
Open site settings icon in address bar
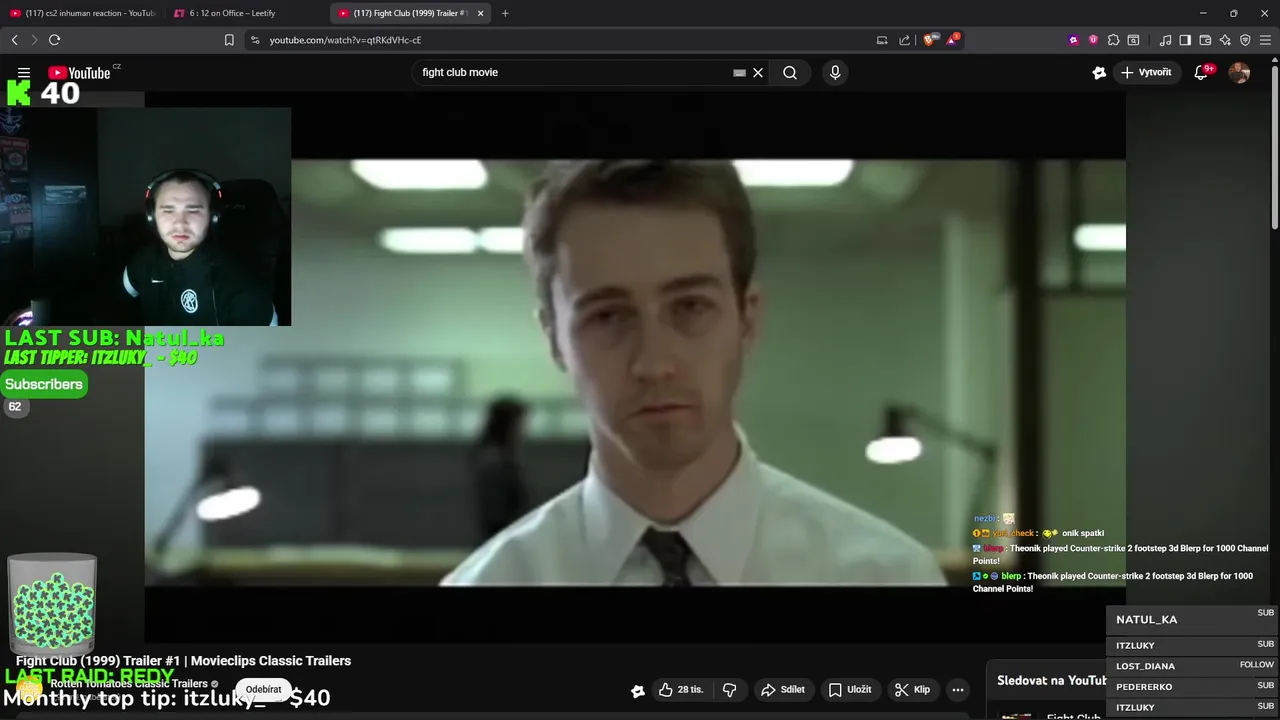click(x=255, y=40)
